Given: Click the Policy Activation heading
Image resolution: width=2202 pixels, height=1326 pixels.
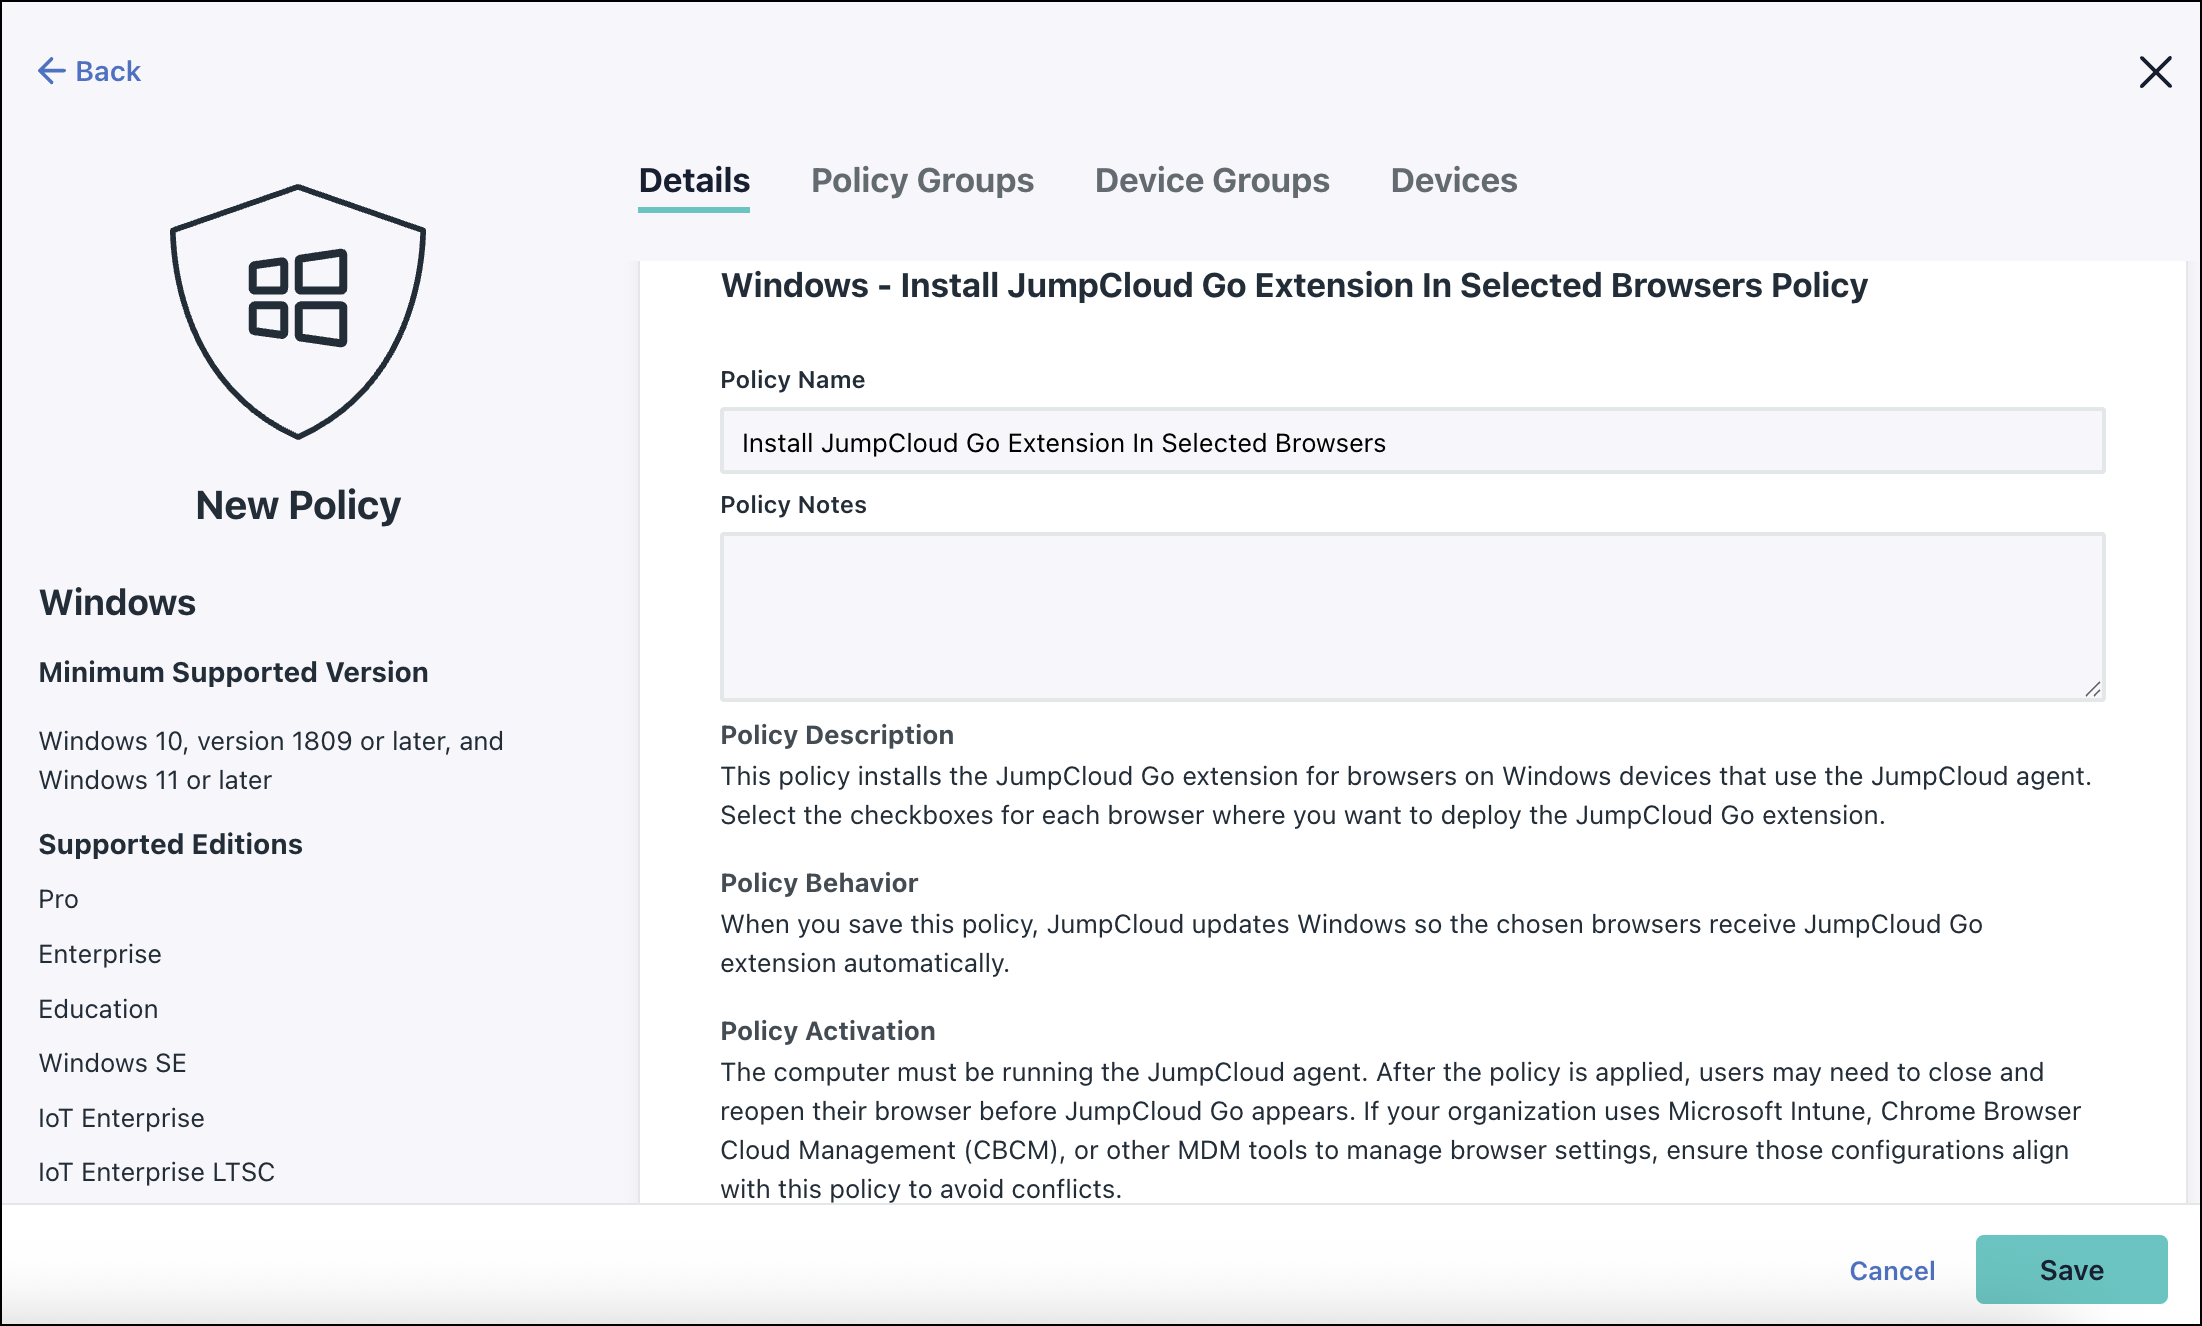Looking at the screenshot, I should tap(828, 1031).
